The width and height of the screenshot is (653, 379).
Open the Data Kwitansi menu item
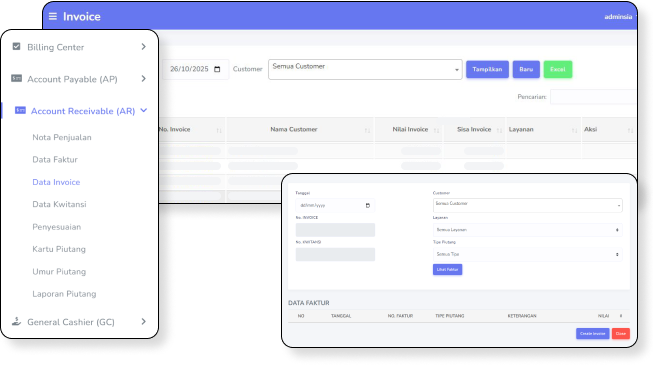[x=60, y=204]
